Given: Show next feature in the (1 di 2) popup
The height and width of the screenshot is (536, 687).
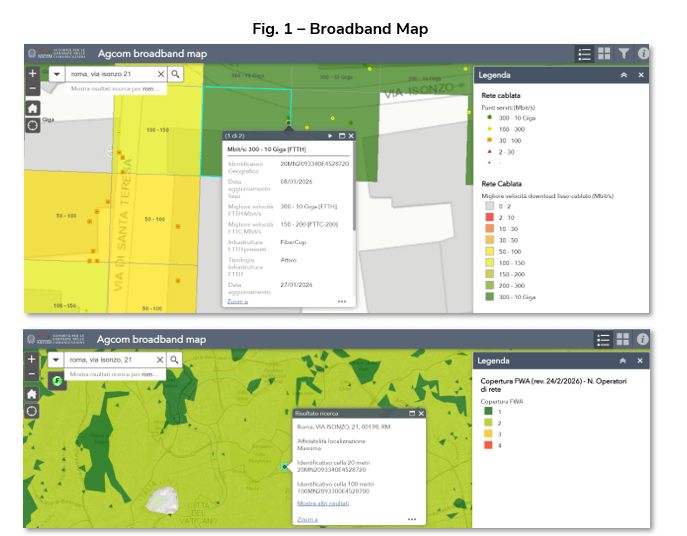Looking at the screenshot, I should pyautogui.click(x=330, y=135).
